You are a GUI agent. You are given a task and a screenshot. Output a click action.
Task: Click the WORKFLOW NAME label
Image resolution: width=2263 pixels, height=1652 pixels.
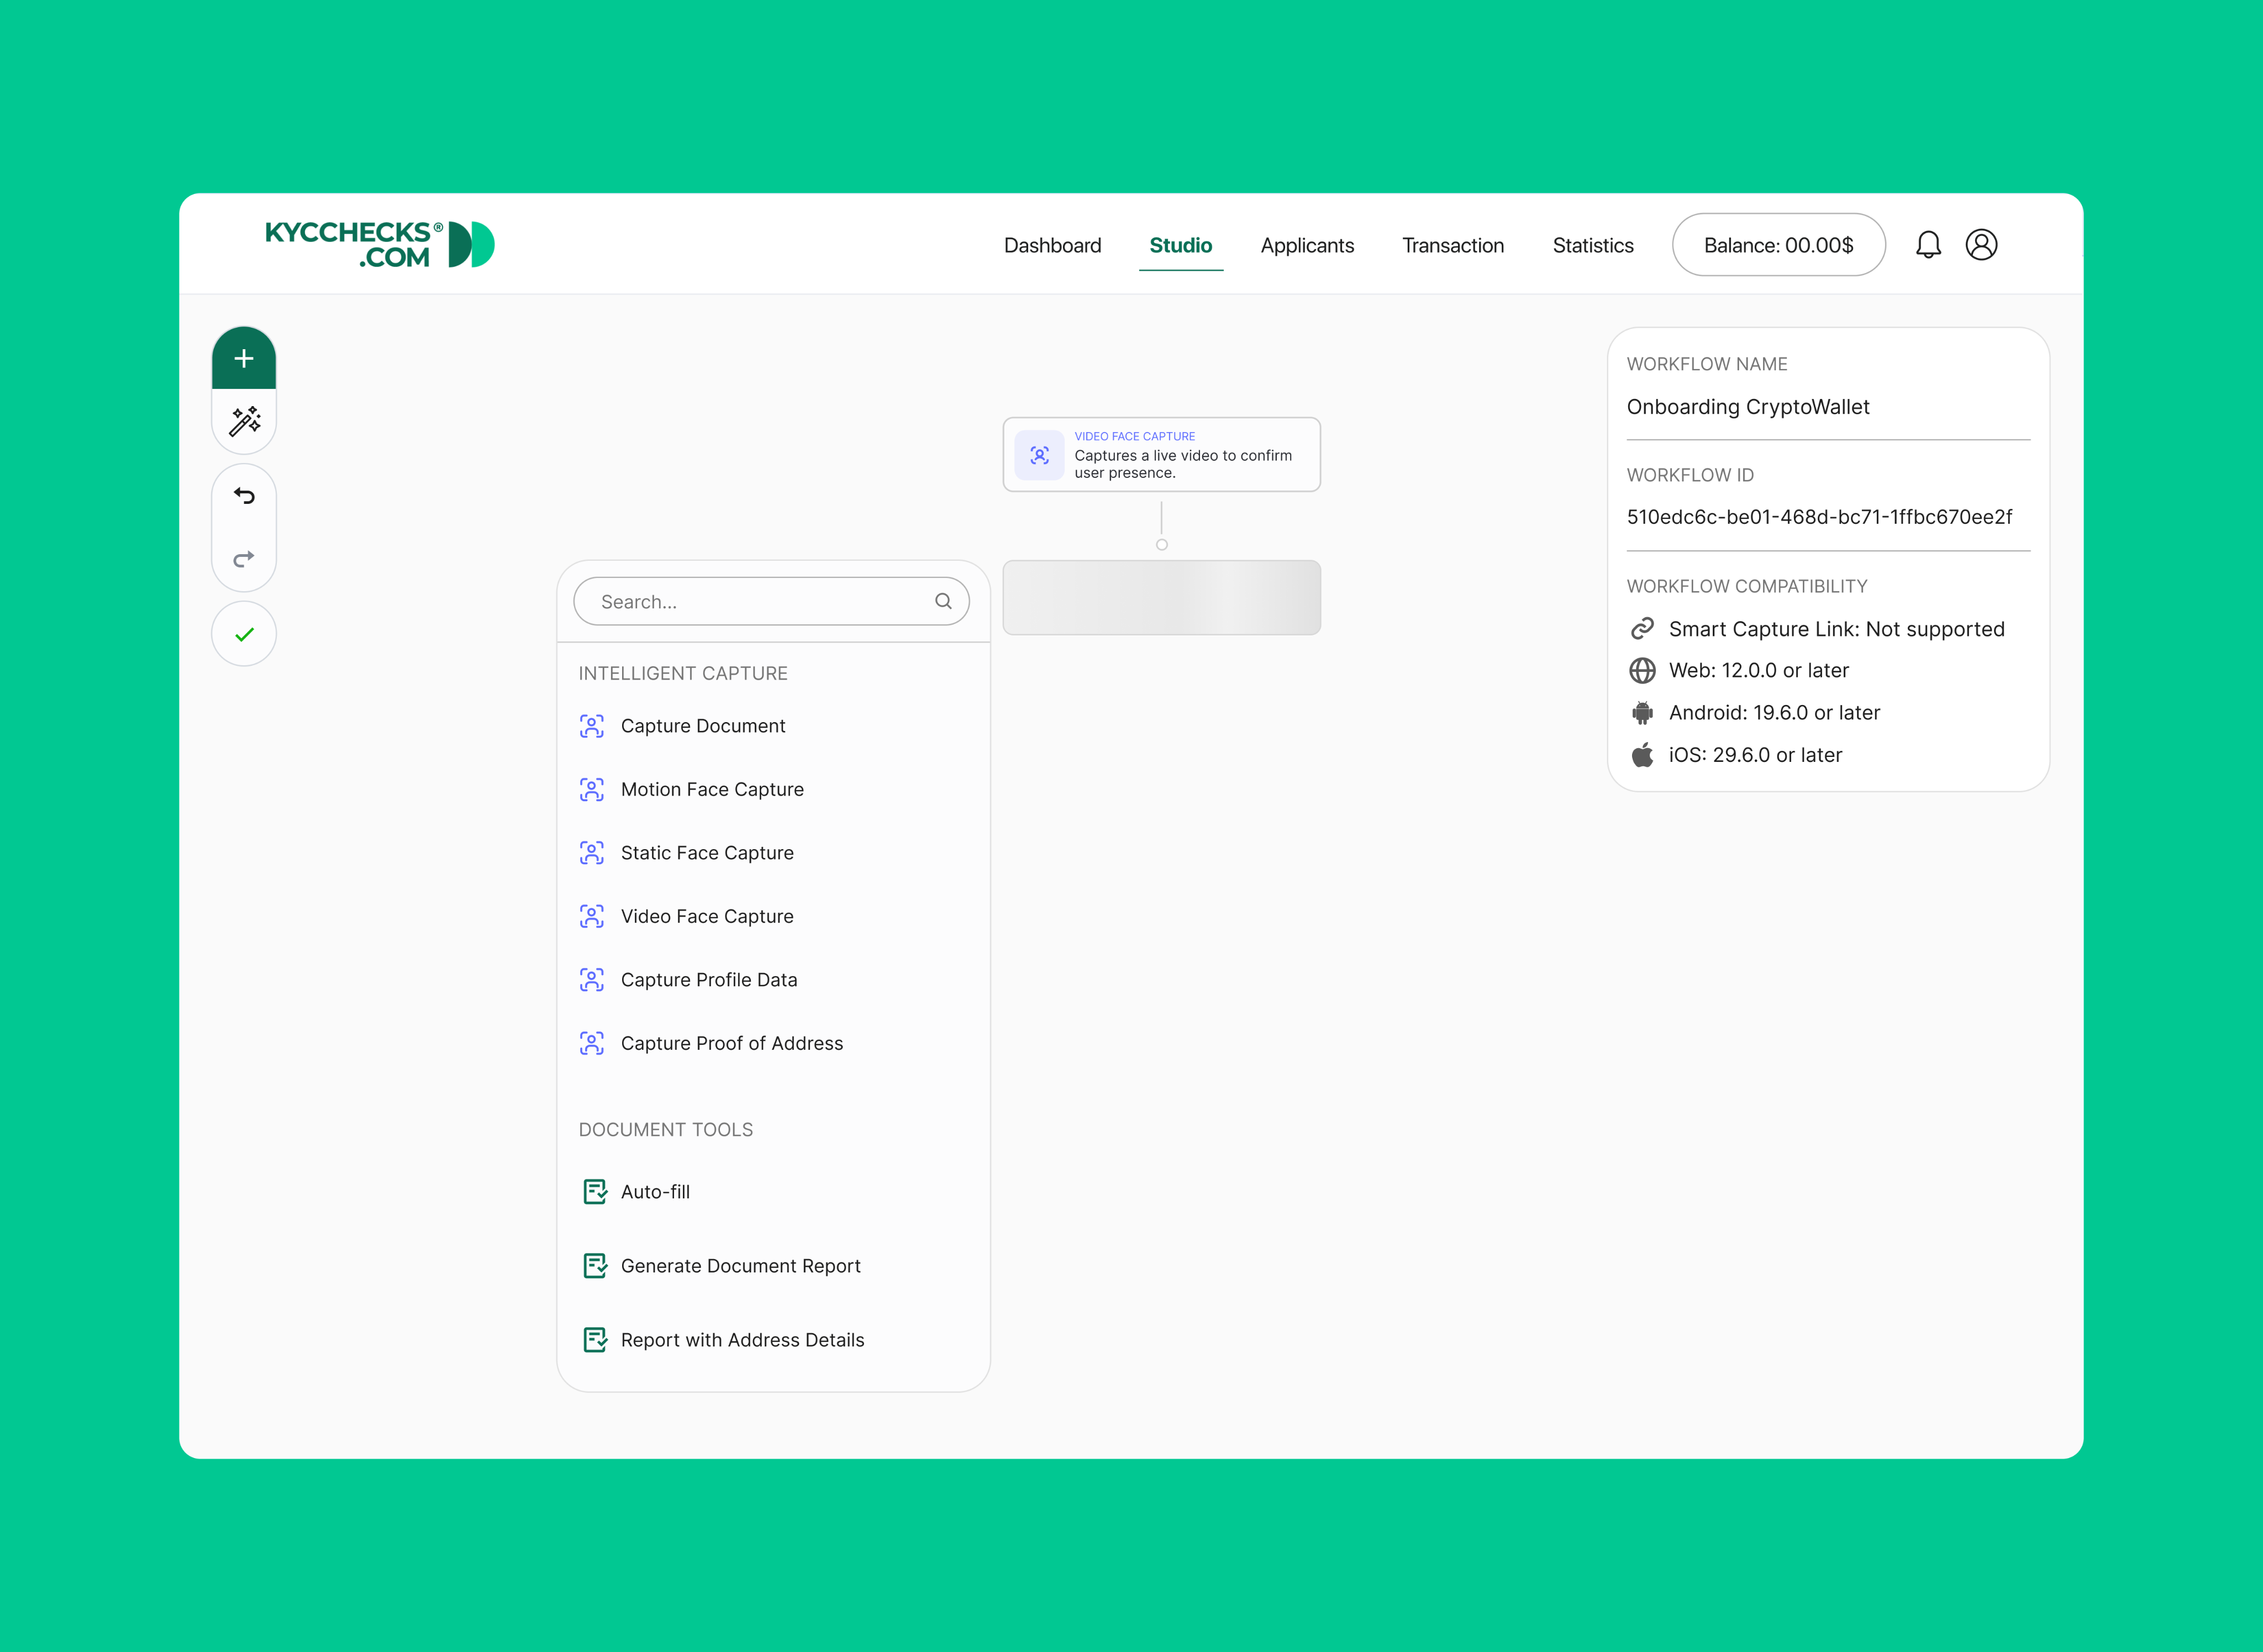click(x=1706, y=365)
